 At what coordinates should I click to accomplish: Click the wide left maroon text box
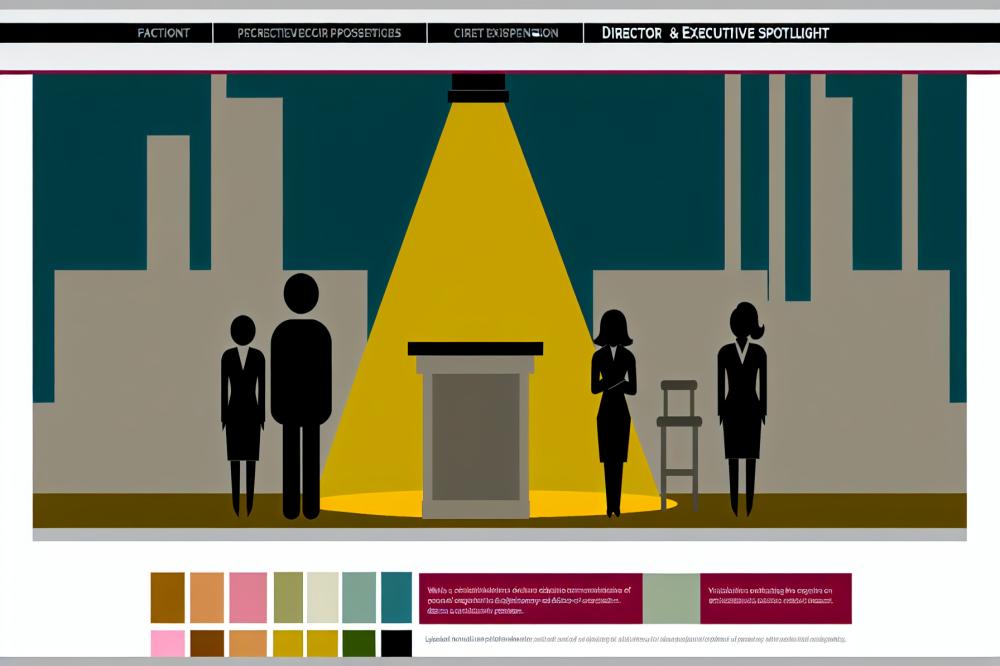[x=530, y=598]
